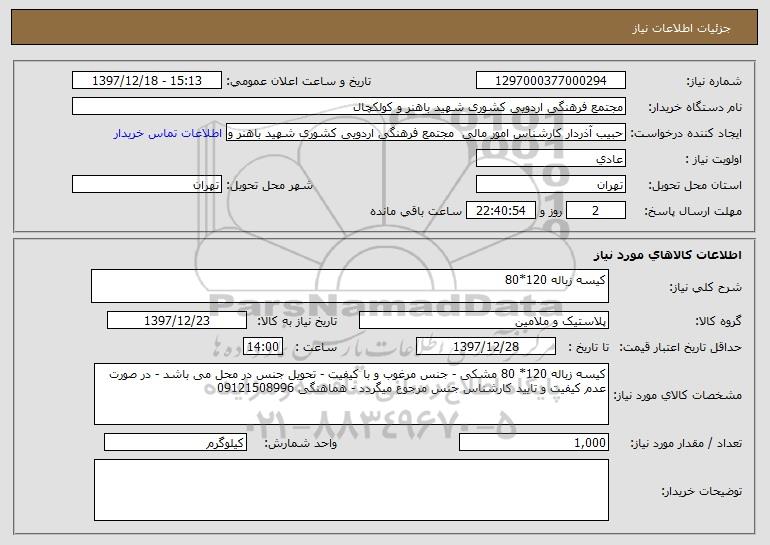Click the اطلاعات کالاهای مورد نیاز section heading
Viewport: 770px width, 545px height.
coord(667,255)
